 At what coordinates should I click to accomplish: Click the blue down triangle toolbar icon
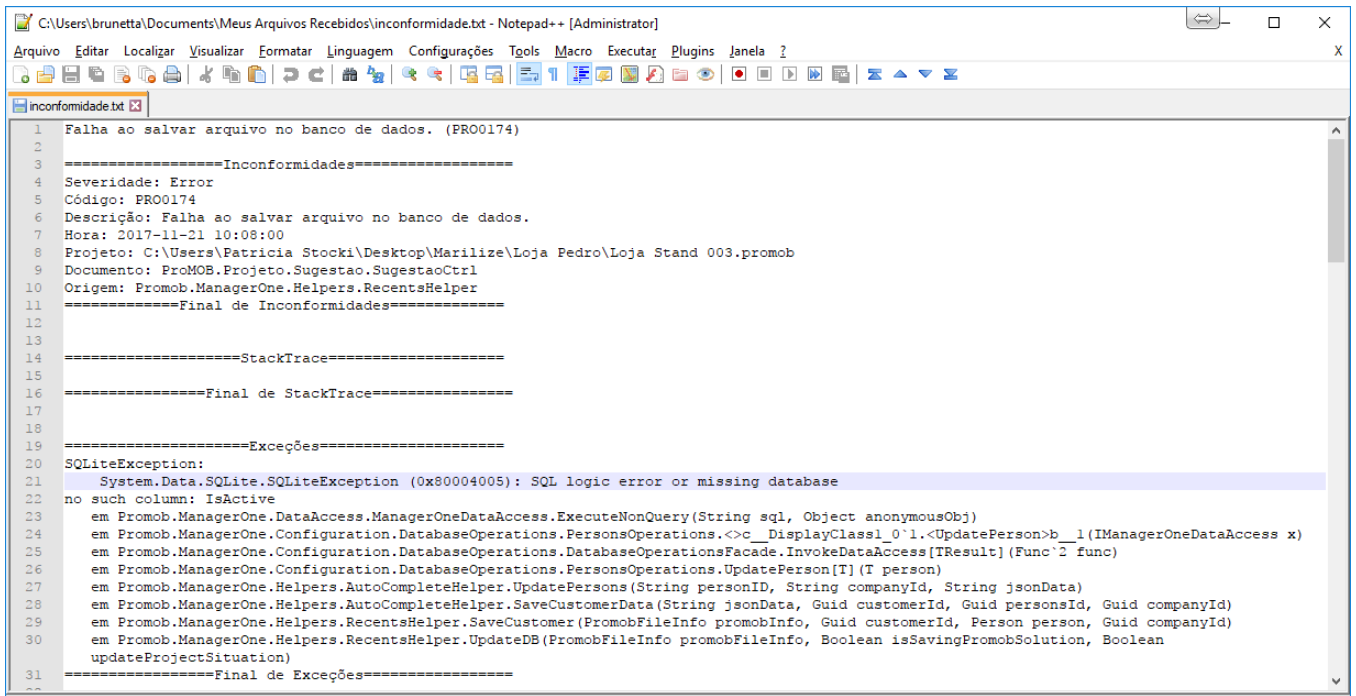925,74
